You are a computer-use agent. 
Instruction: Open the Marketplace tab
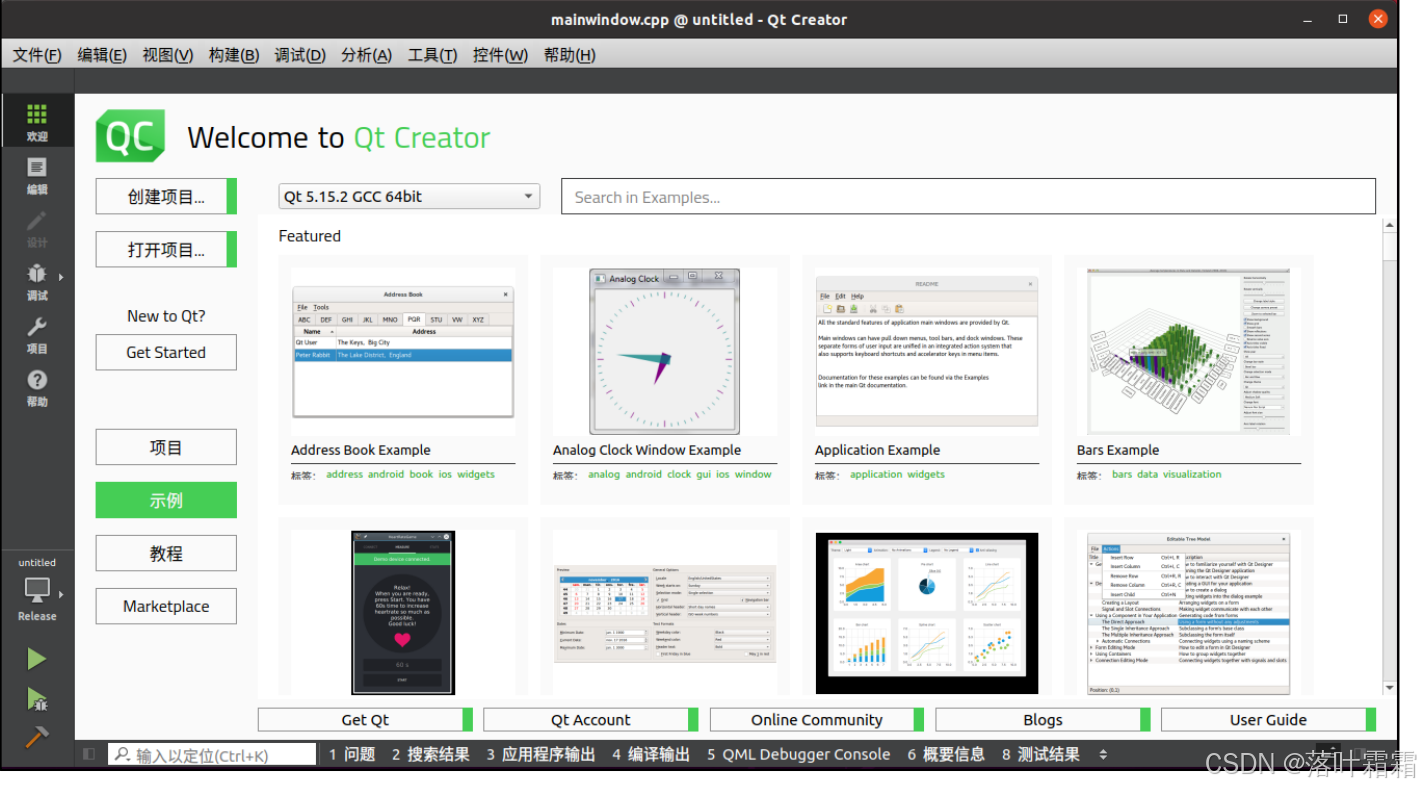[x=166, y=606]
